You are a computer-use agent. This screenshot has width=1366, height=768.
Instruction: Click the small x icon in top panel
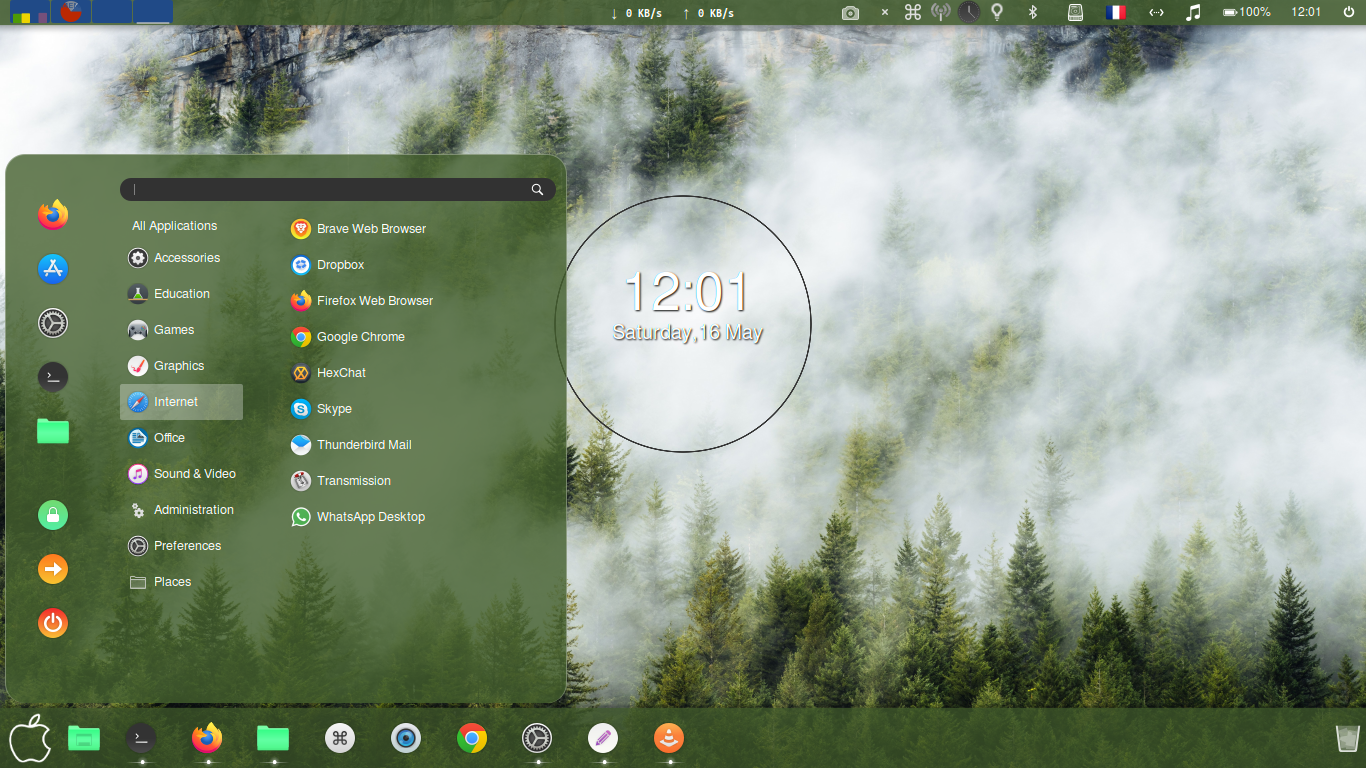pos(884,13)
